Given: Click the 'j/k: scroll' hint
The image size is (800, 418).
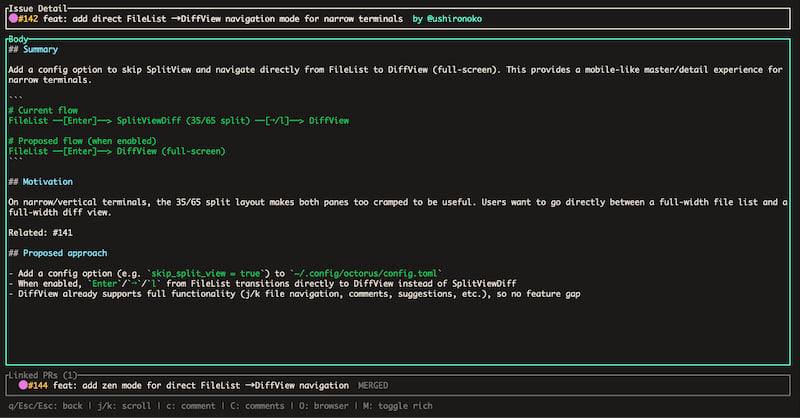Looking at the screenshot, I should click(124, 406).
